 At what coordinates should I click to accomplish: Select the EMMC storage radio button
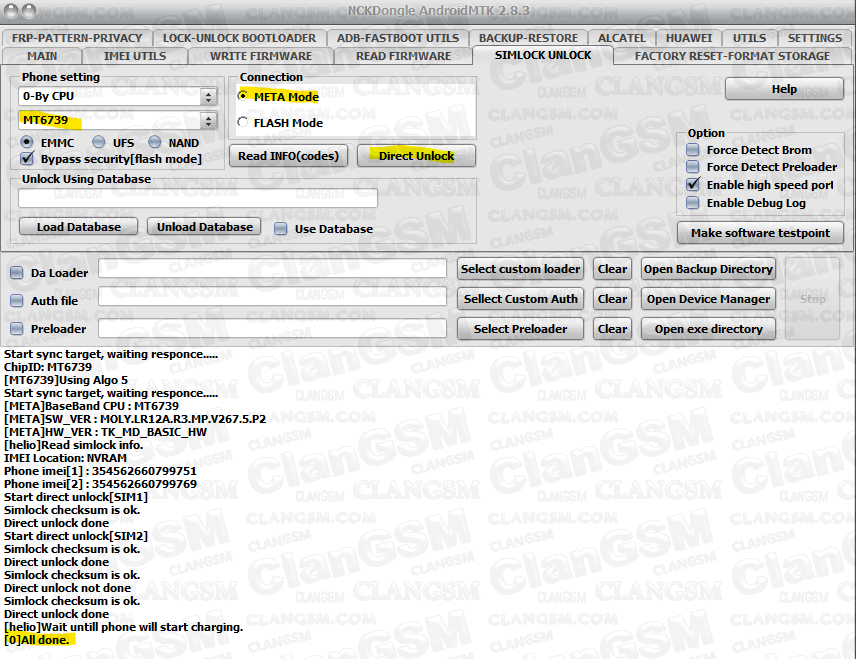point(27,143)
